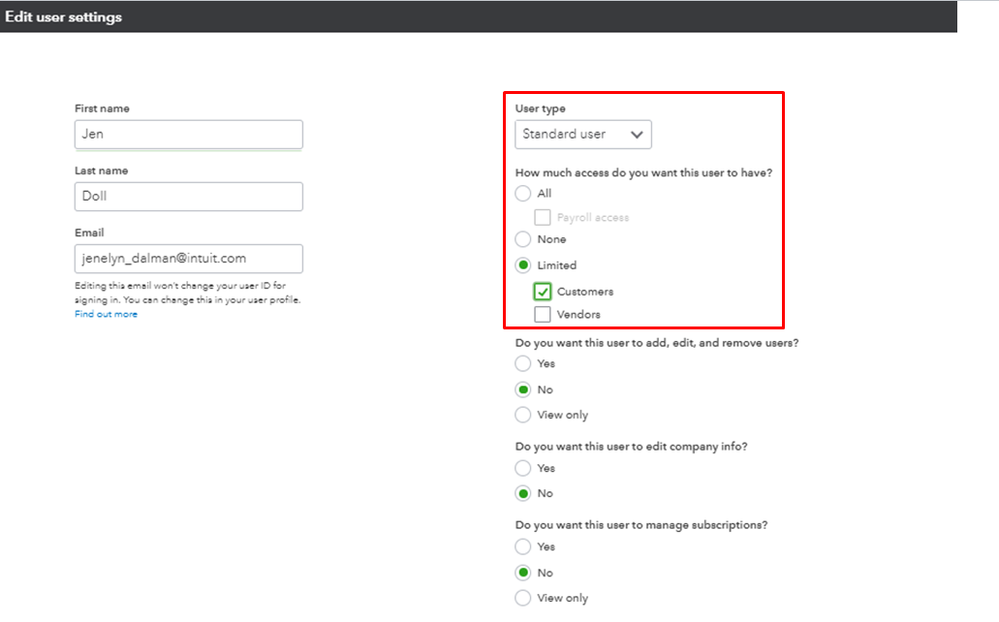Select View only for manage subscriptions
This screenshot has height=622, width=999.
point(523,598)
